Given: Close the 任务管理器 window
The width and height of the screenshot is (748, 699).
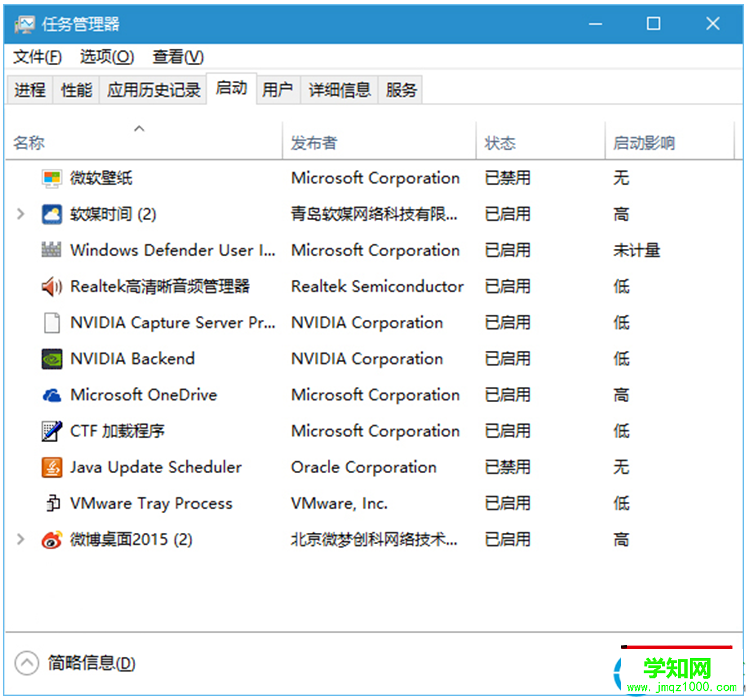Looking at the screenshot, I should pyautogui.click(x=713, y=24).
